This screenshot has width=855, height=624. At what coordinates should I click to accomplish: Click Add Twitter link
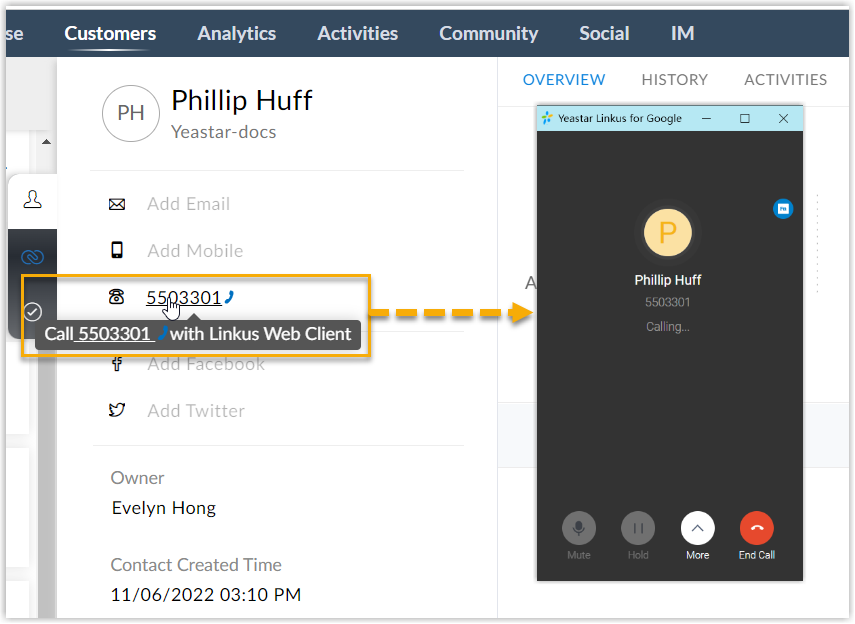[196, 411]
